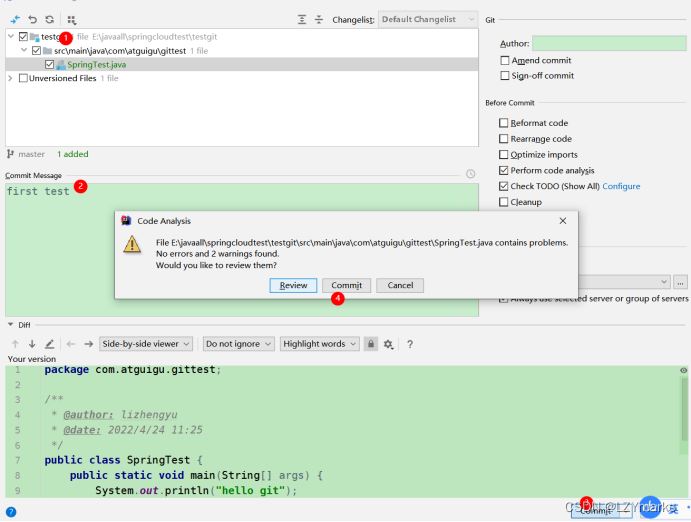Check the Unversioned Files checkbox
691x522 pixels.
point(23,78)
